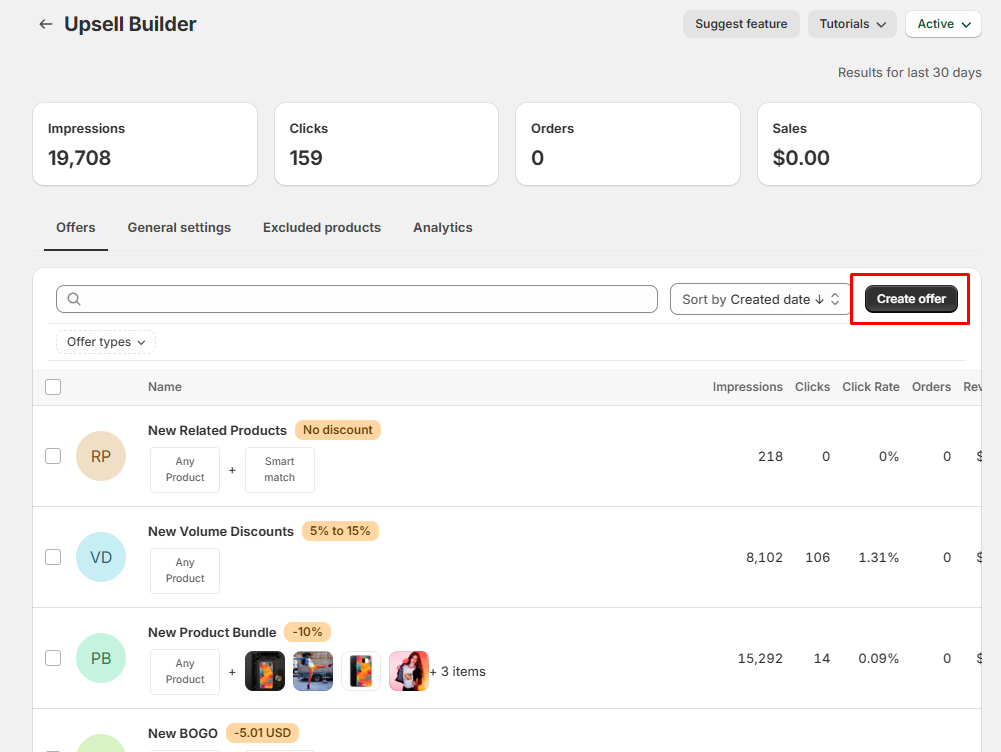Viewport: 1001px width, 752px height.
Task: Select the New Volume Discounts row checkbox
Action: coord(53,557)
